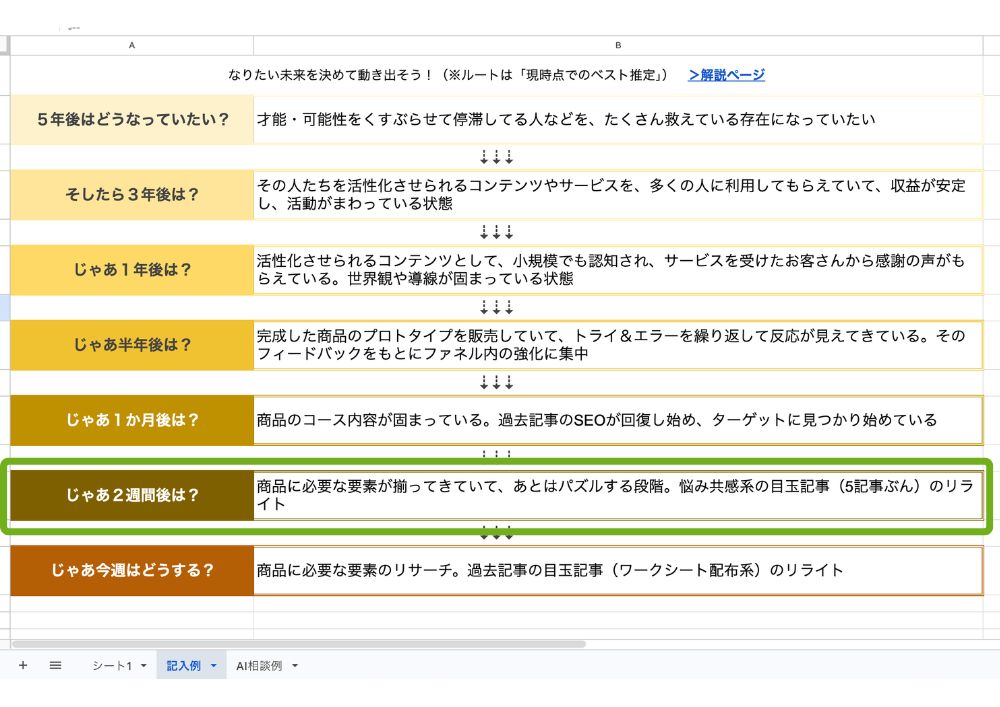The width and height of the screenshot is (1000, 707).
Task: Click the answer cell starting 商品に必要な要素が揃ってきていて
Action: (x=618, y=495)
